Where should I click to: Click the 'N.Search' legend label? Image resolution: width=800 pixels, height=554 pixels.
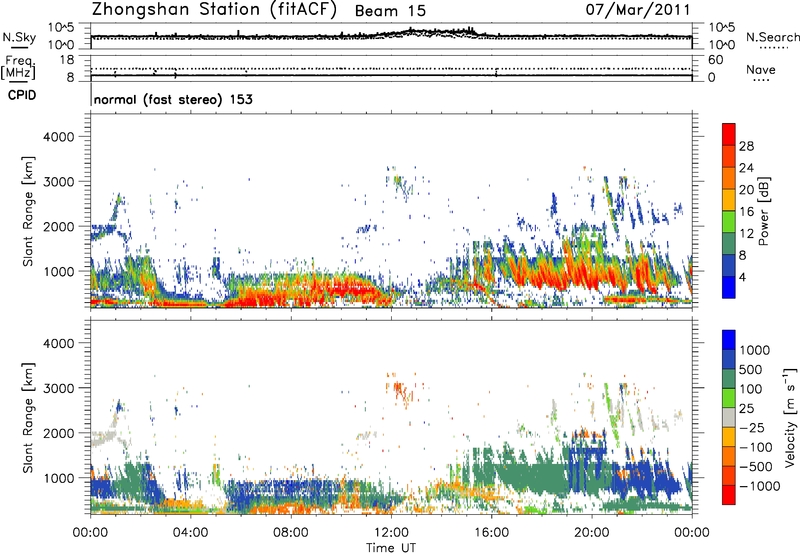772,37
